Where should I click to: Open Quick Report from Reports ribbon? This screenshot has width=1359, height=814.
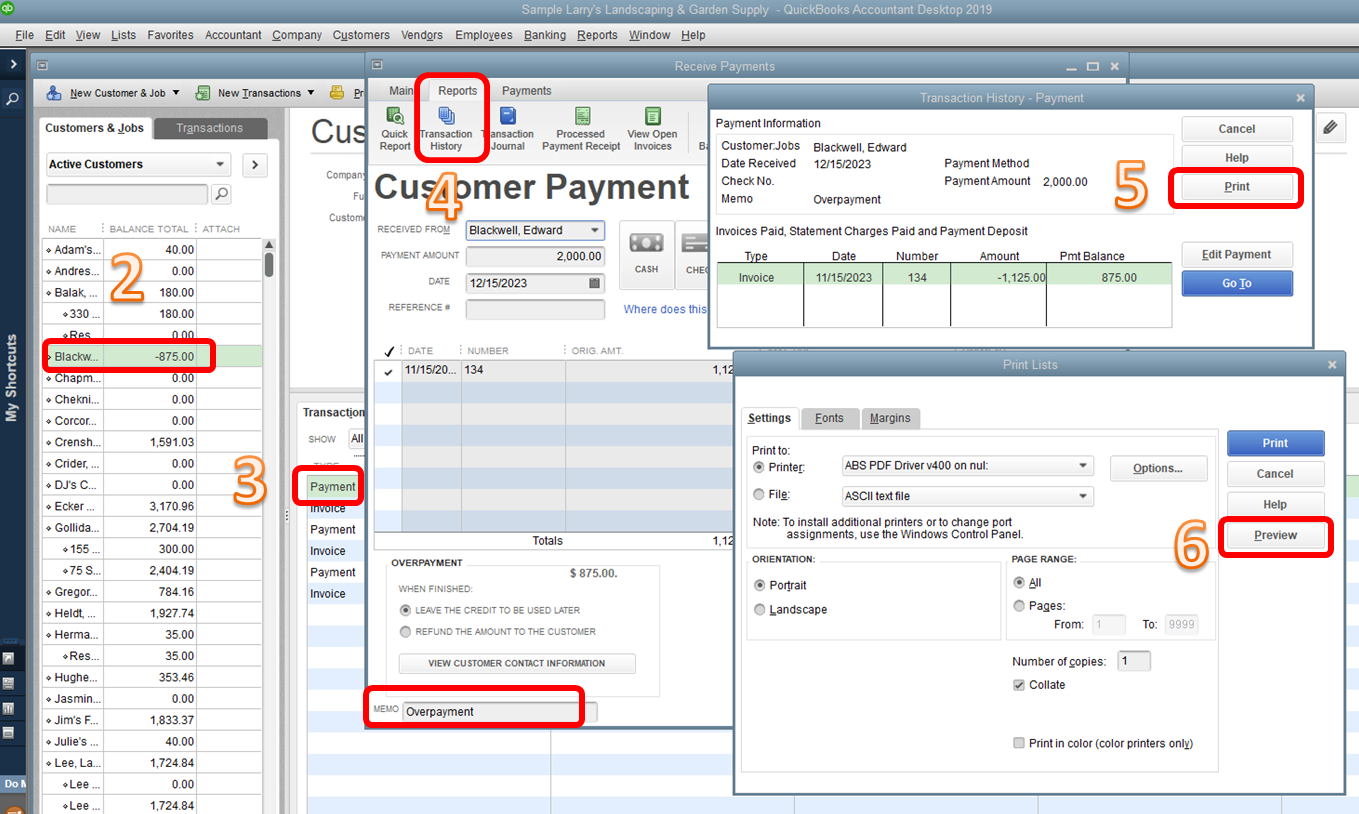tap(394, 128)
